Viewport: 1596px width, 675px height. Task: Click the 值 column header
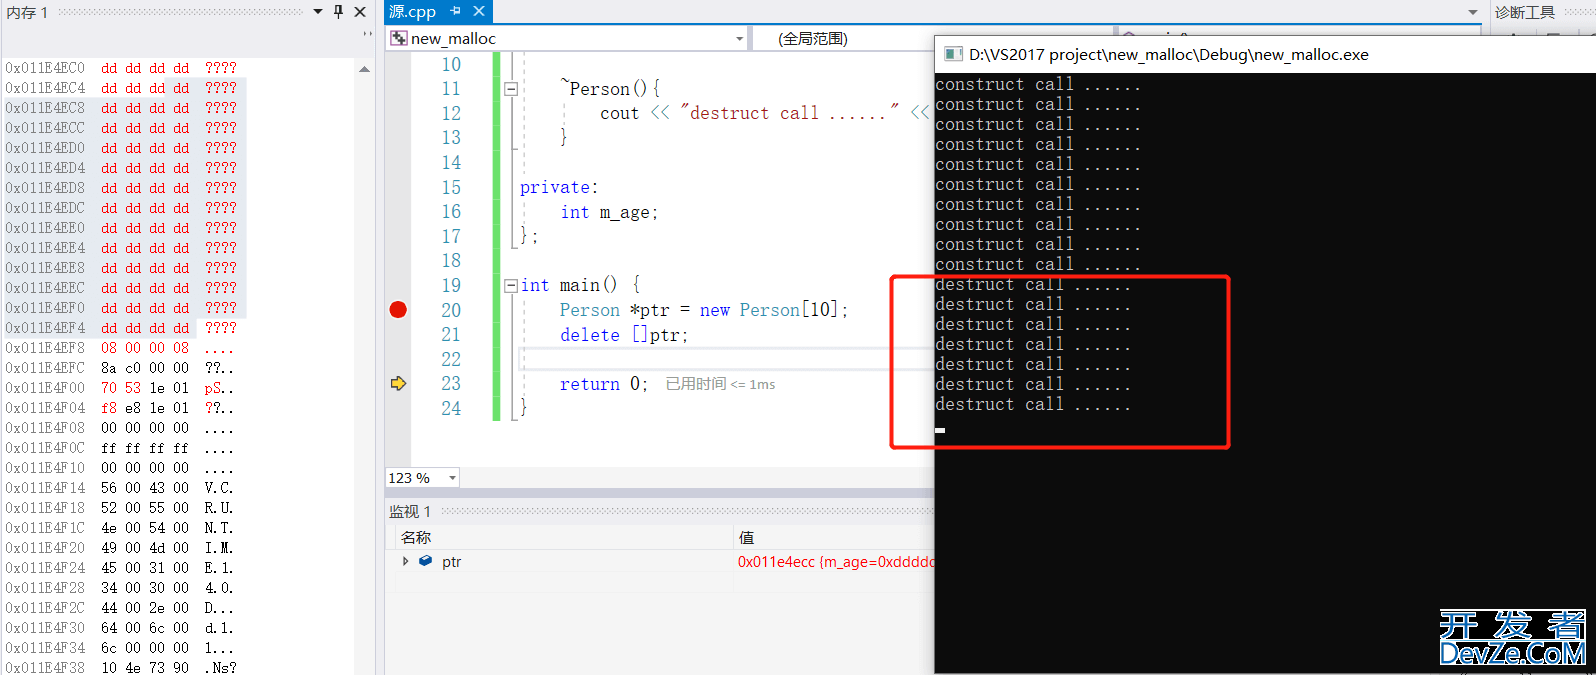pyautogui.click(x=746, y=537)
